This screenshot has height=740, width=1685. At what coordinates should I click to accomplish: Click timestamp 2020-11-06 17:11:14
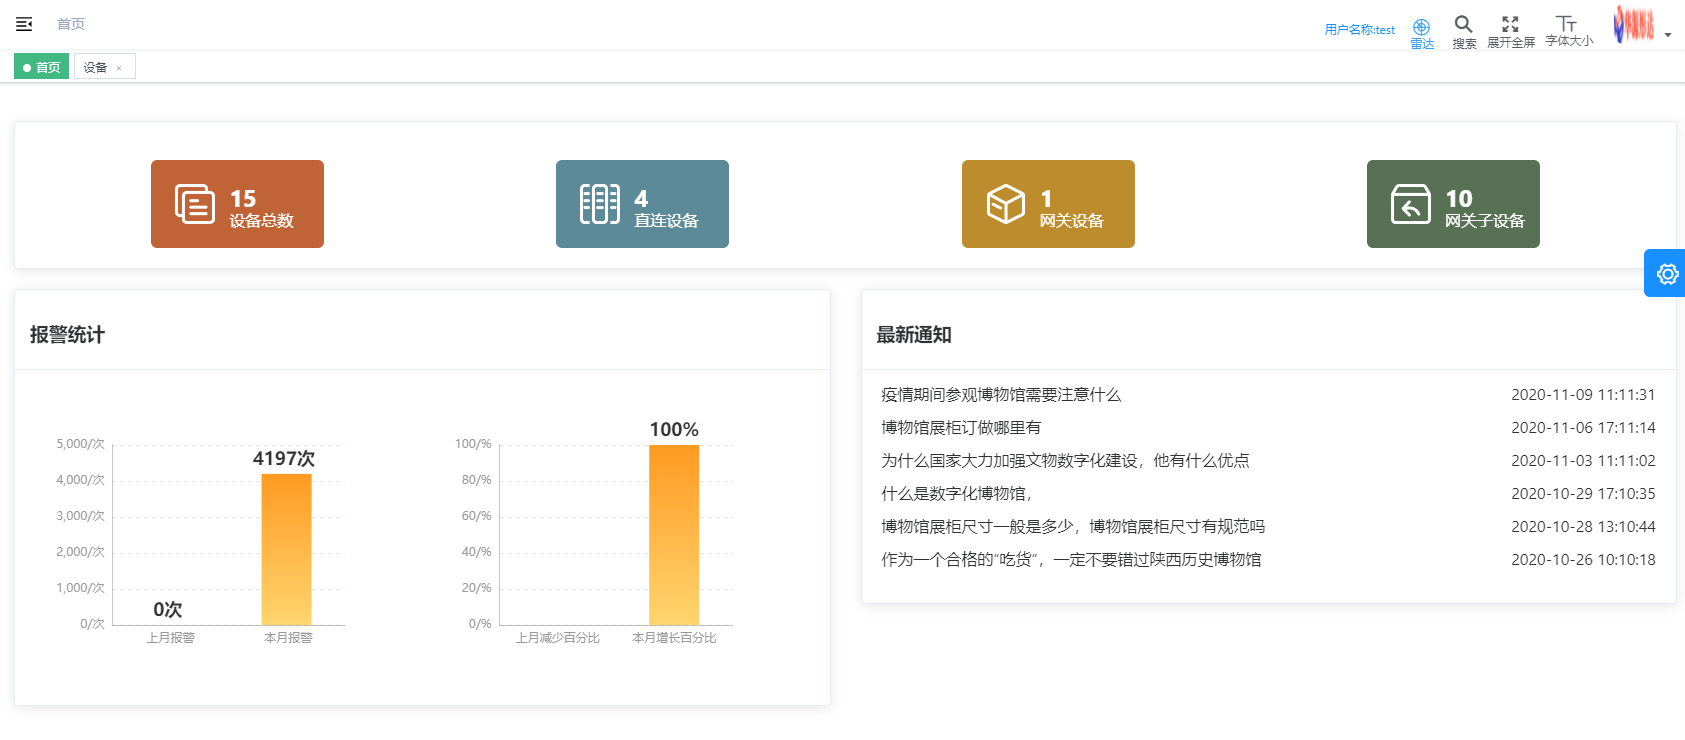(1583, 428)
